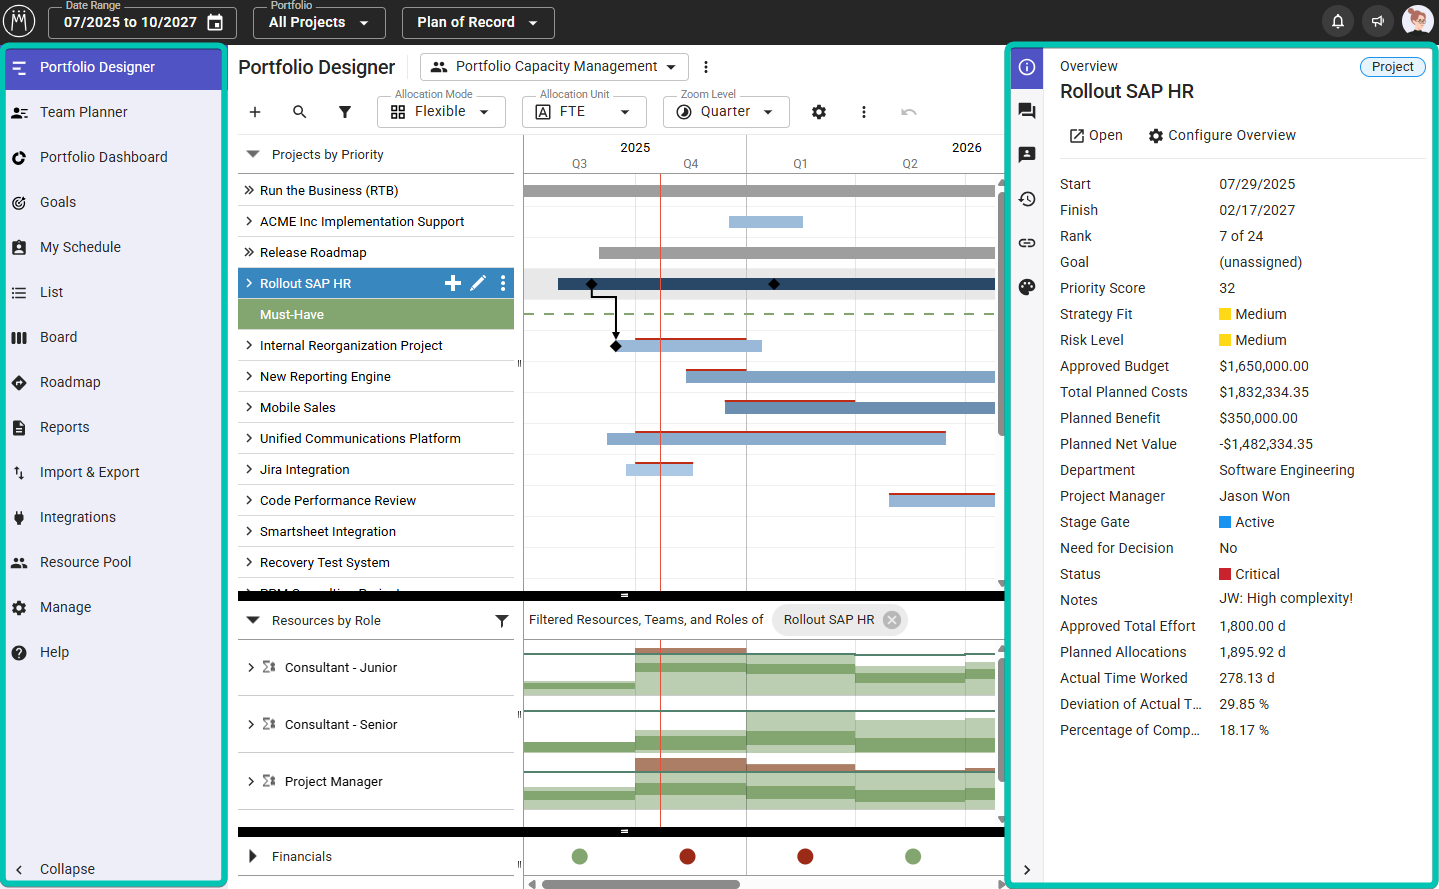Open the Allocation Mode dropdown

coord(441,112)
